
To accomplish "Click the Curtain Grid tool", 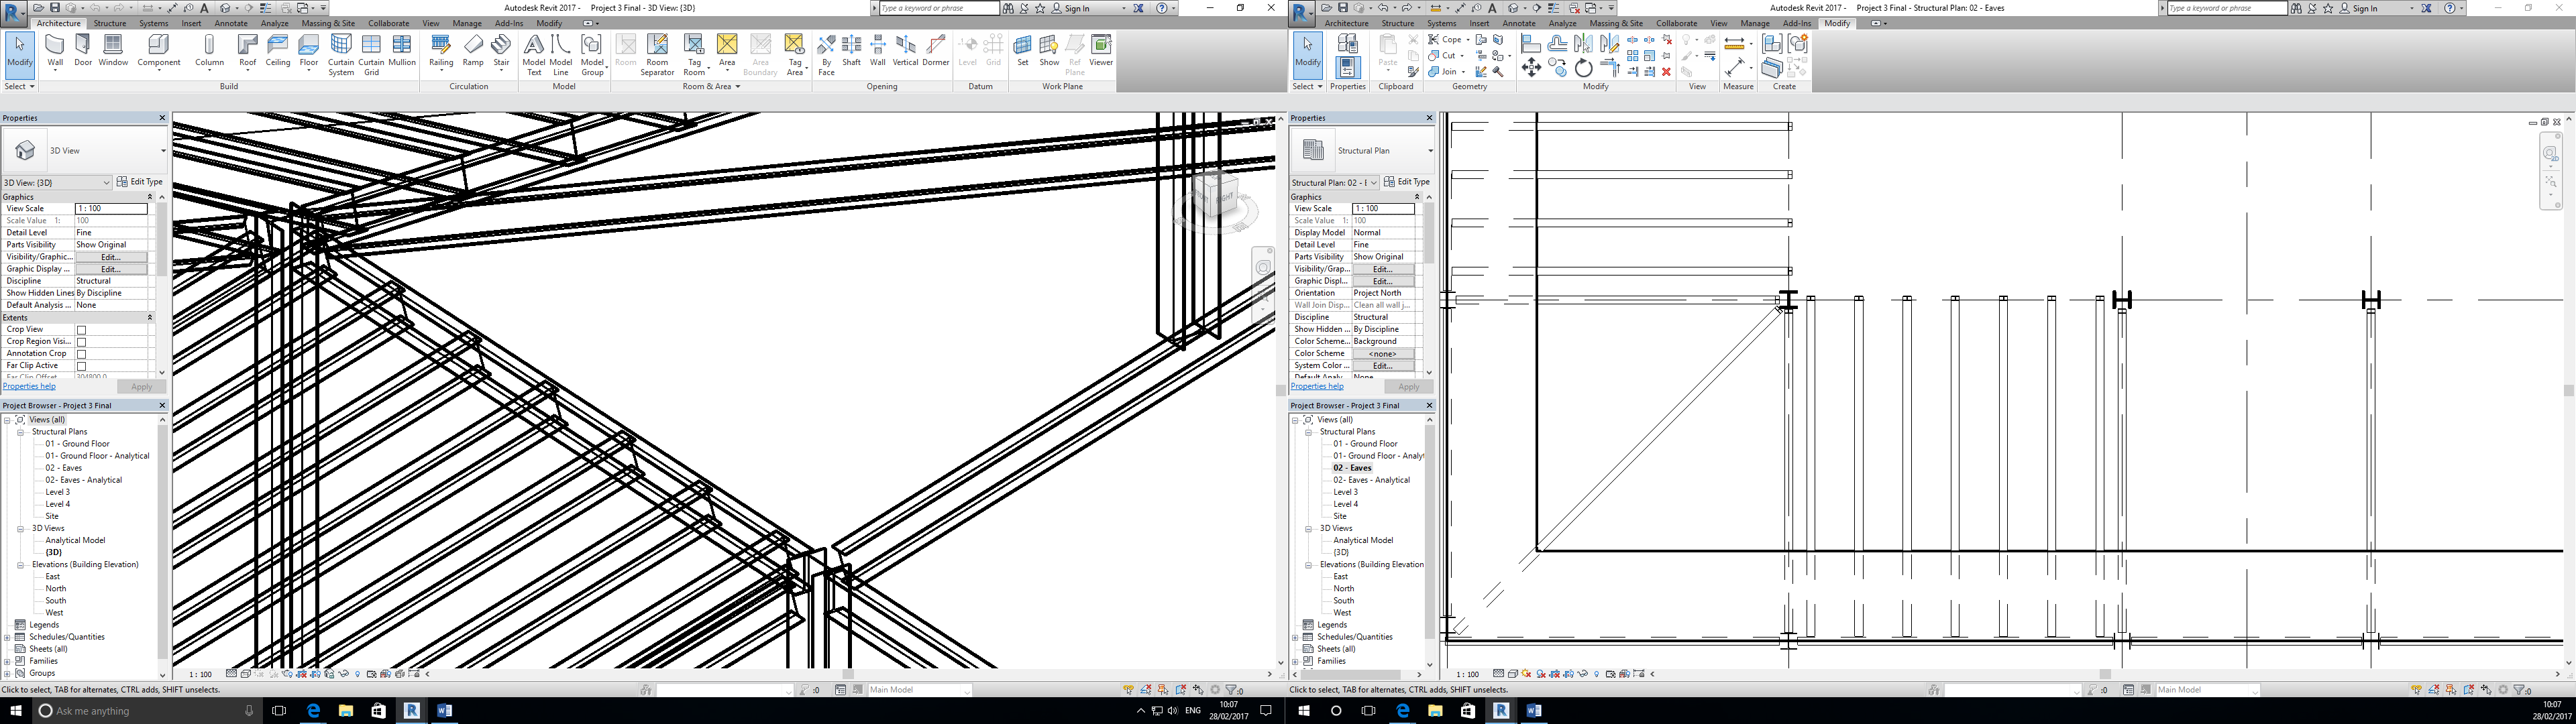I will click(x=371, y=55).
